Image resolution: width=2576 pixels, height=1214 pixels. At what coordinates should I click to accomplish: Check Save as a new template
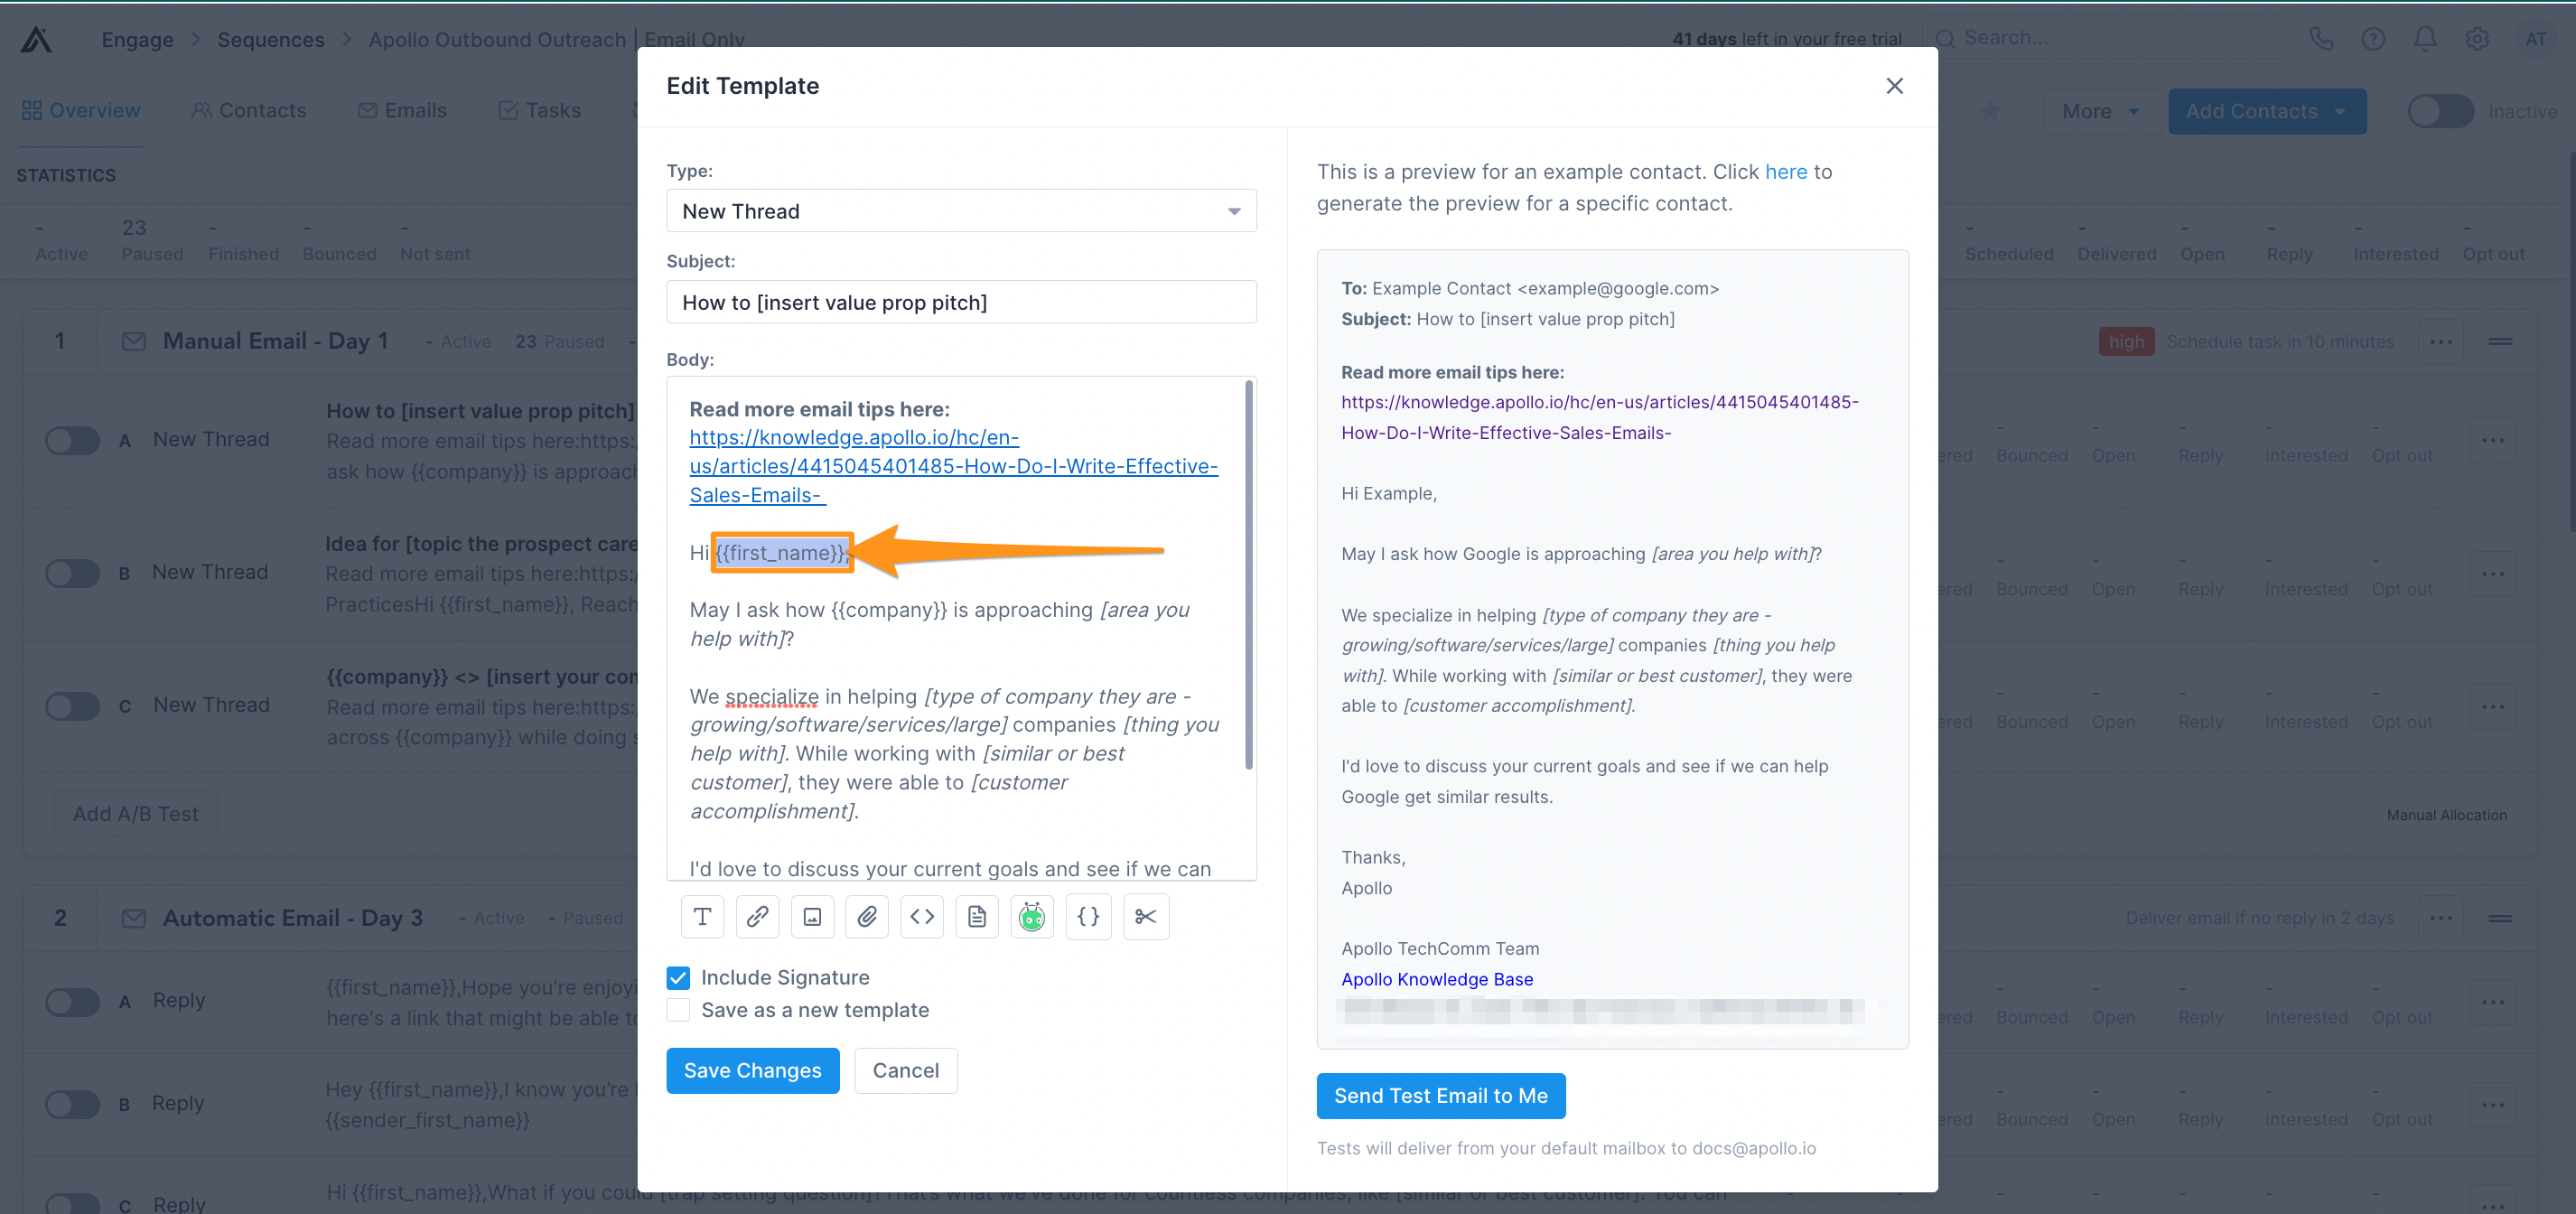pos(678,1010)
